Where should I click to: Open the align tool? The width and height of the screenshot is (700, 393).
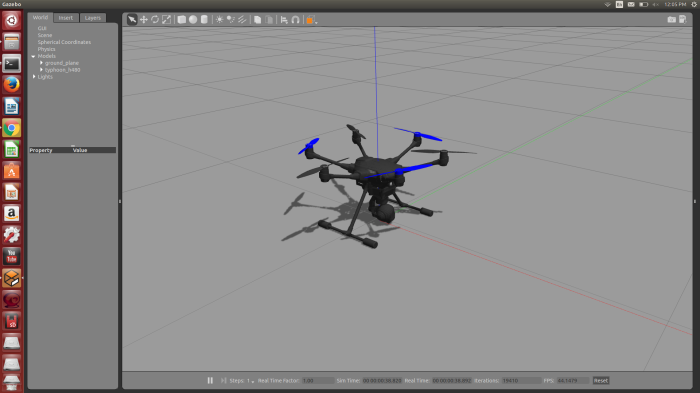[x=284, y=20]
